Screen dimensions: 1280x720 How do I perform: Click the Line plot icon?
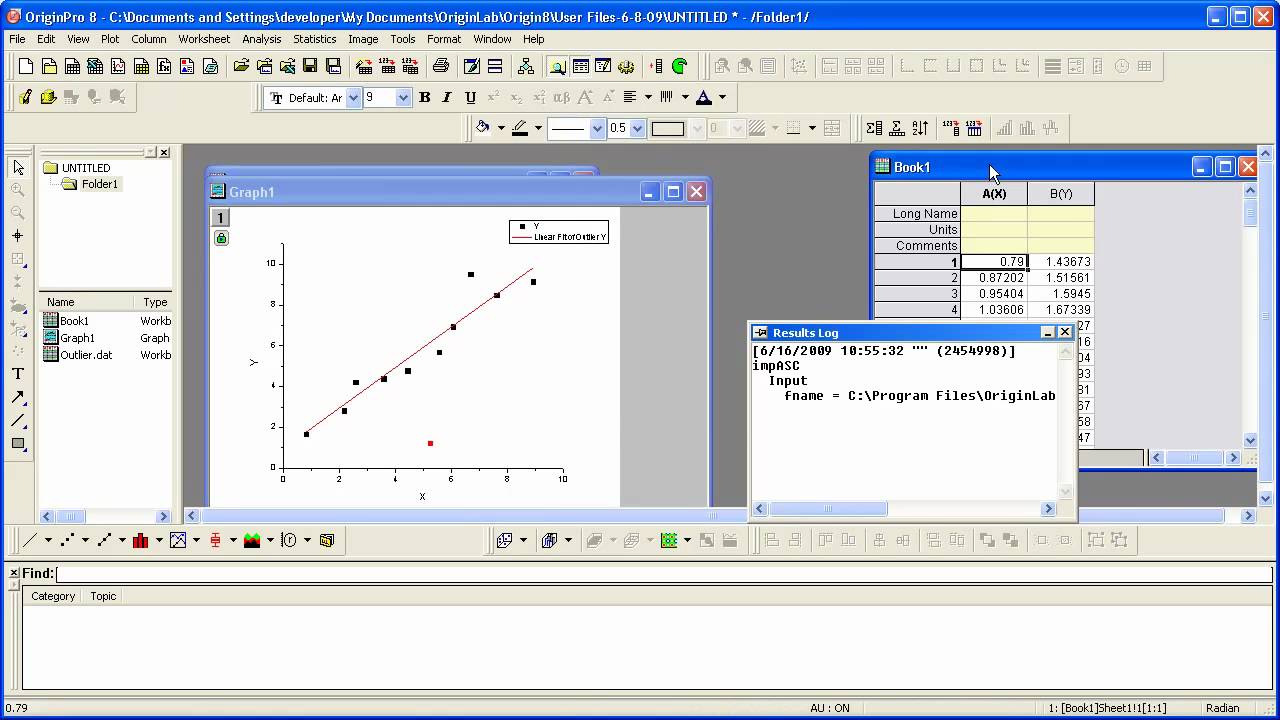pos(30,540)
